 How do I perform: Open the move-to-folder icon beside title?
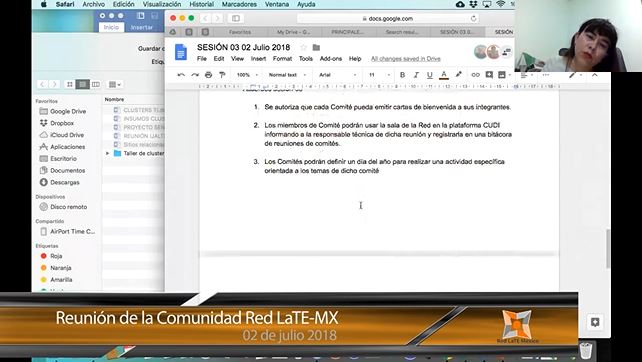click(x=316, y=48)
